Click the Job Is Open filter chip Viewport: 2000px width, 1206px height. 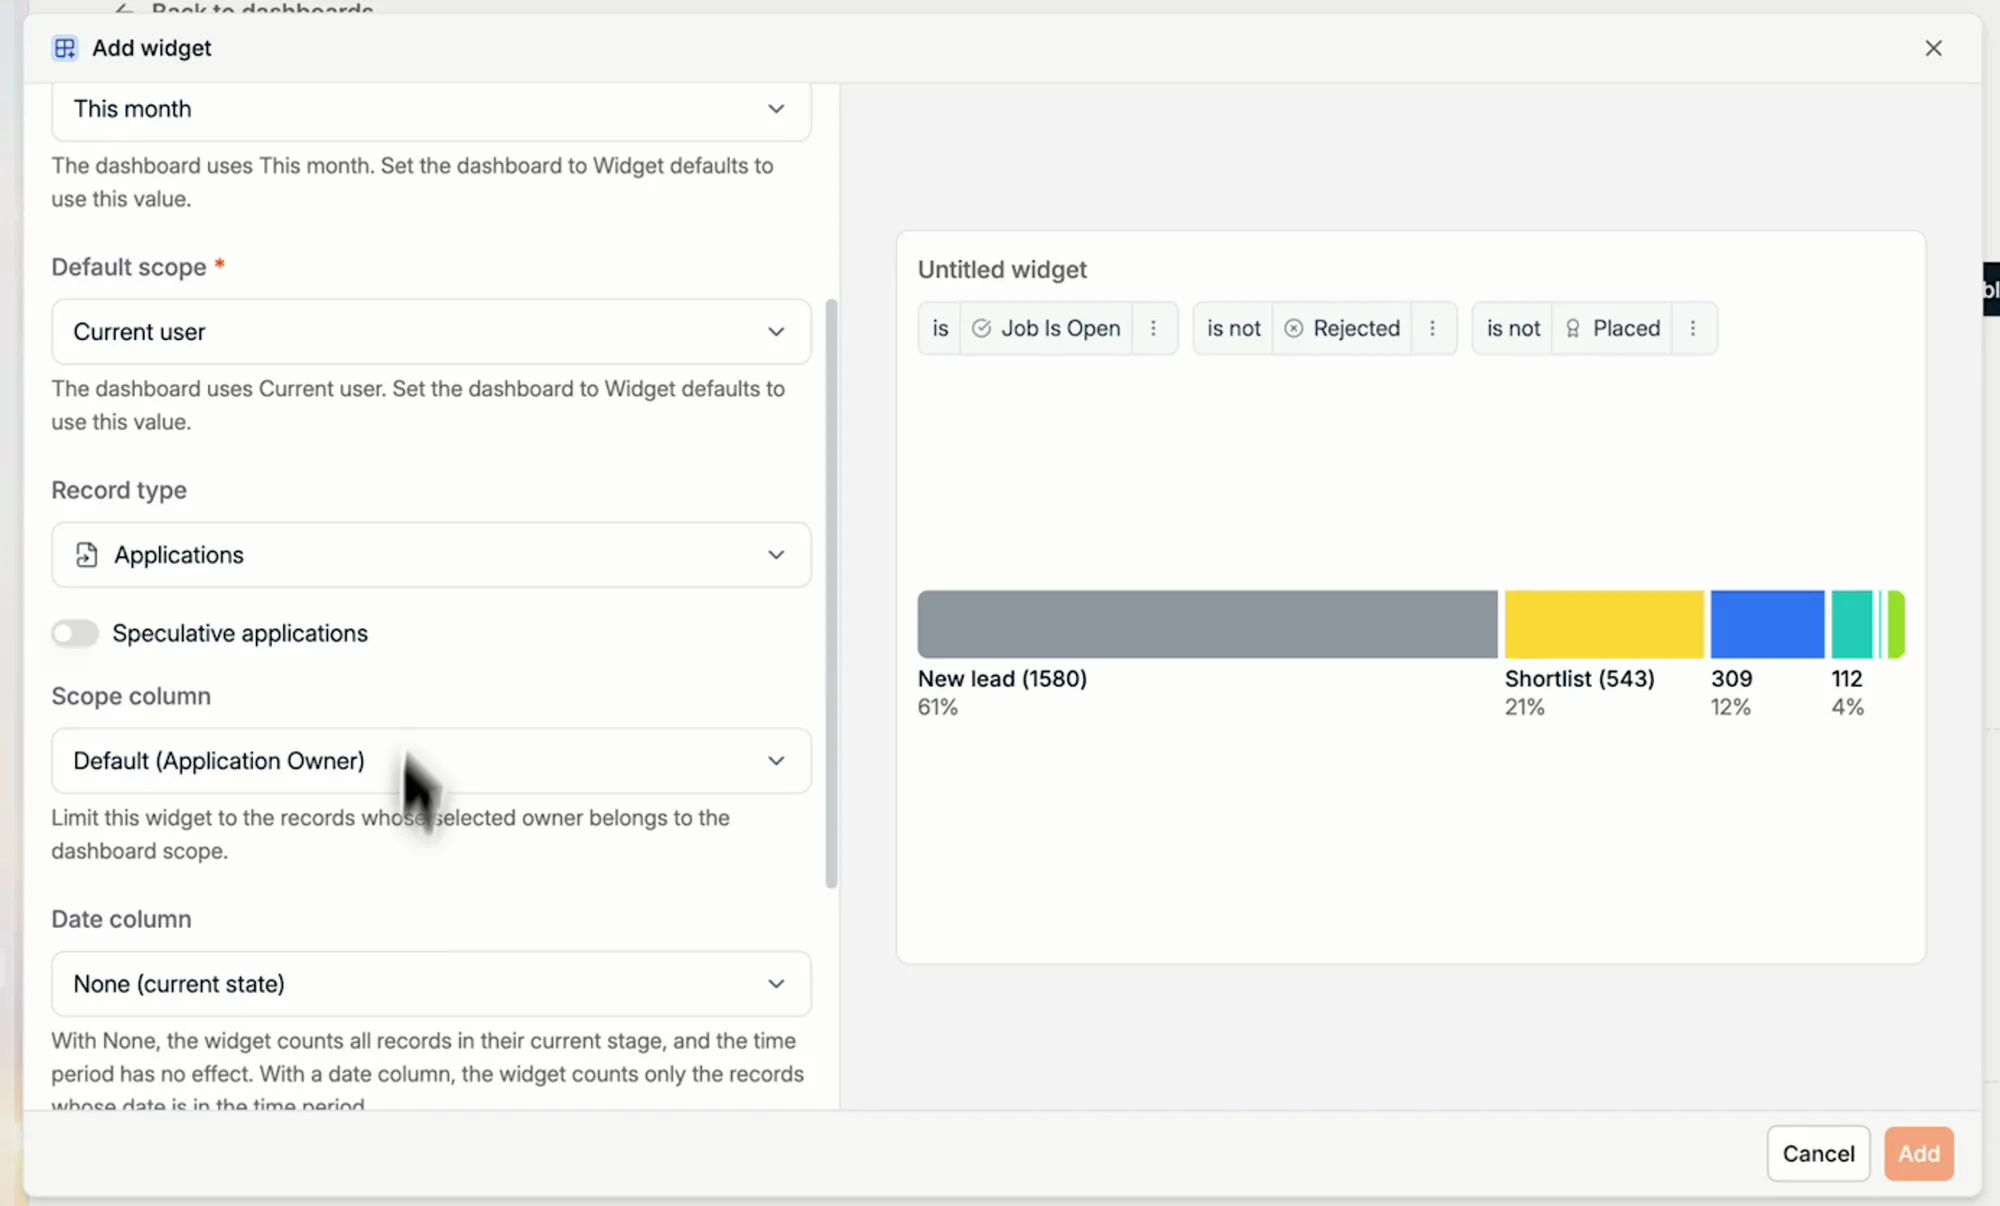1046,328
